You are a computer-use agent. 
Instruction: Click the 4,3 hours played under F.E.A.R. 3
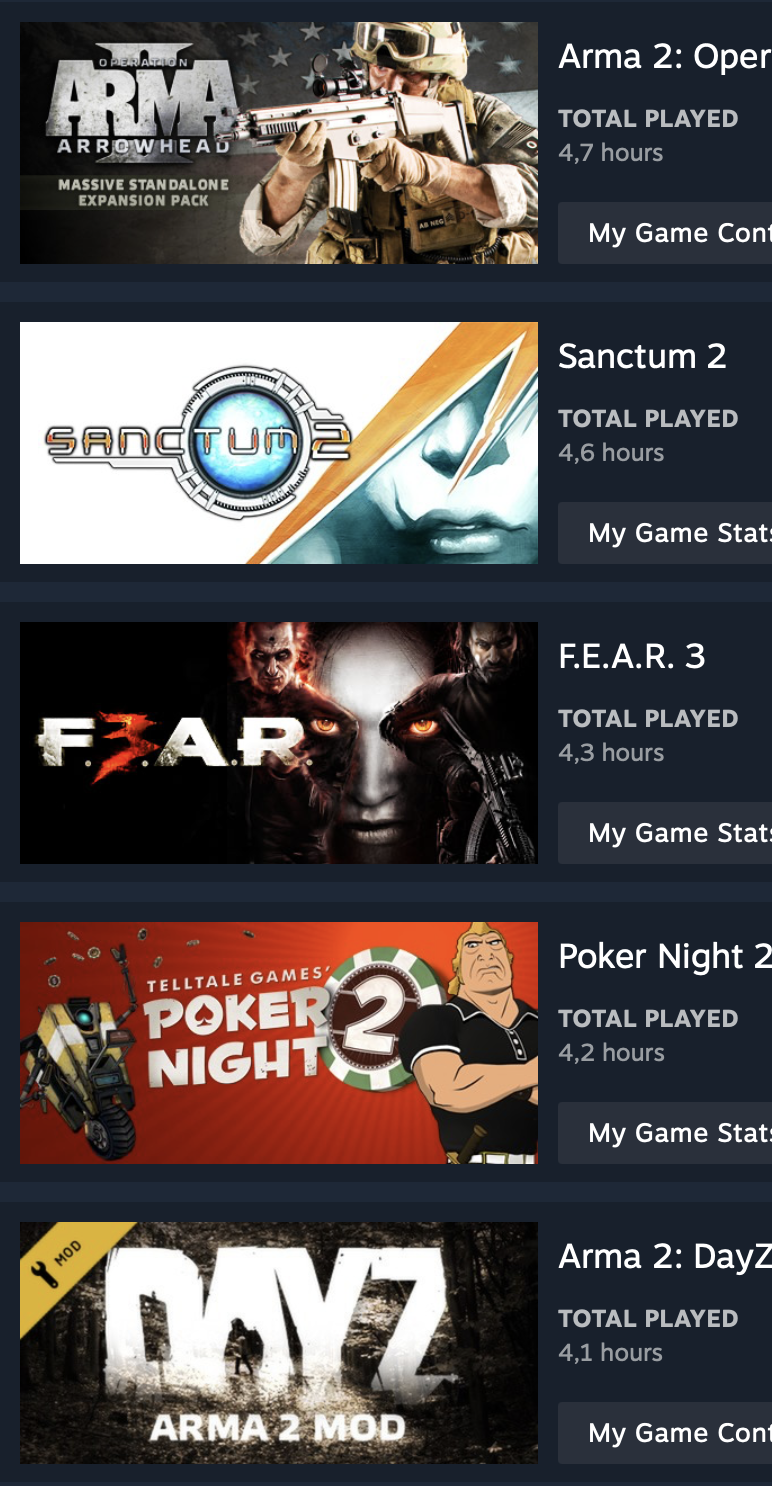tap(611, 753)
